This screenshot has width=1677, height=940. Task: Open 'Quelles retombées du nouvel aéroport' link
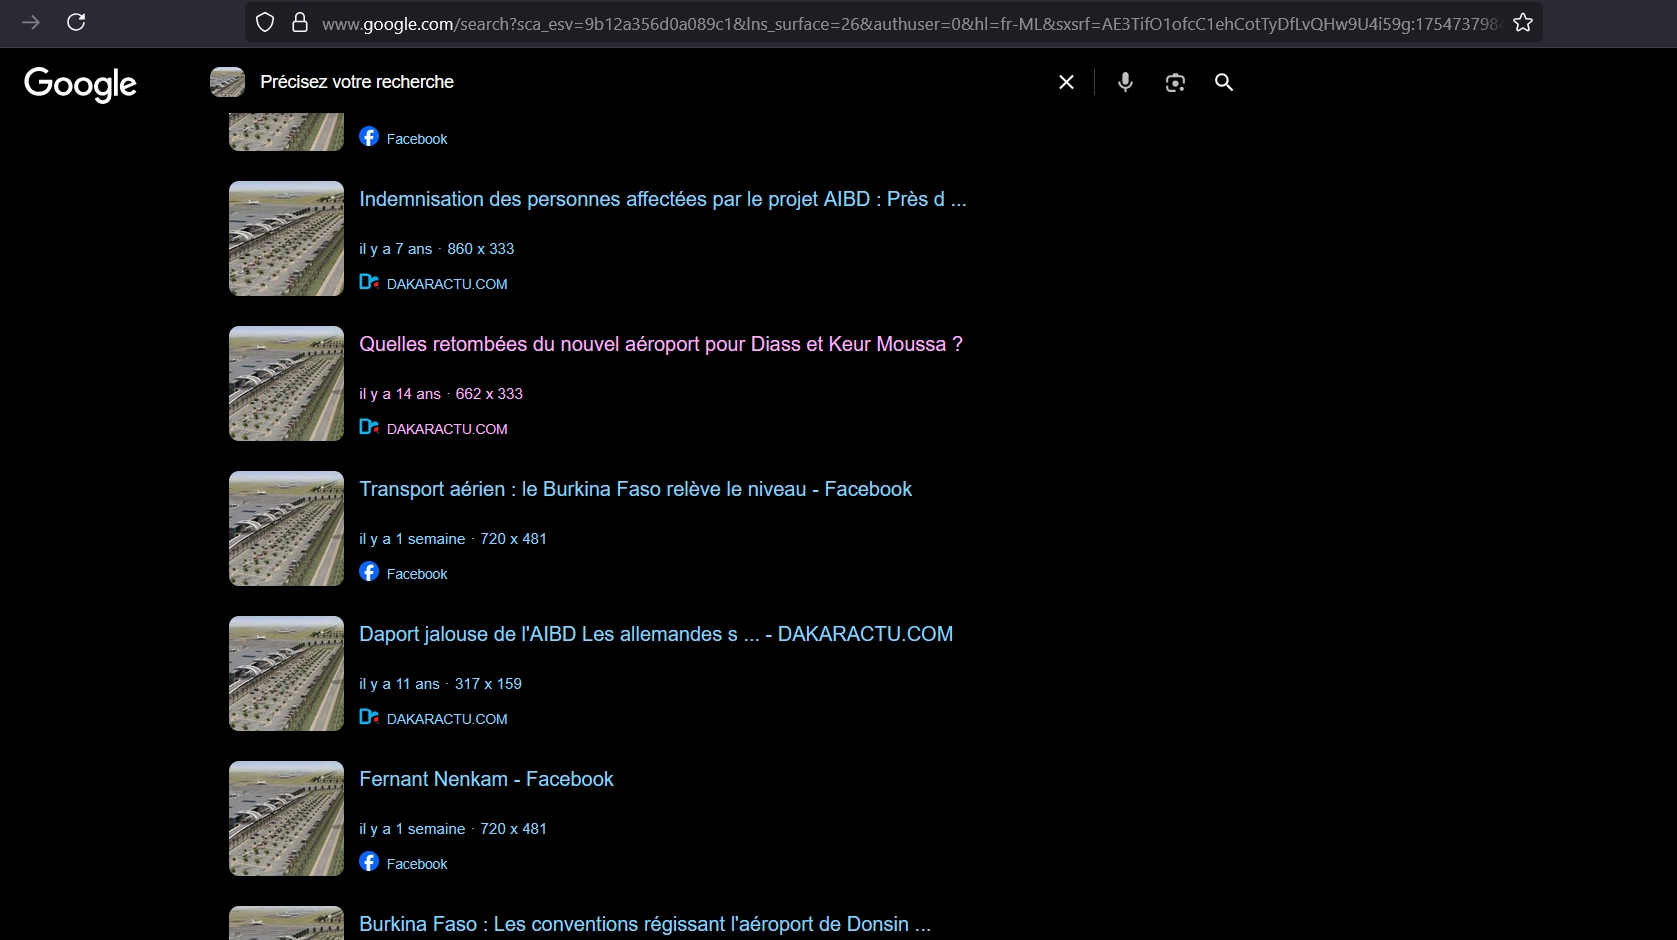click(x=660, y=344)
